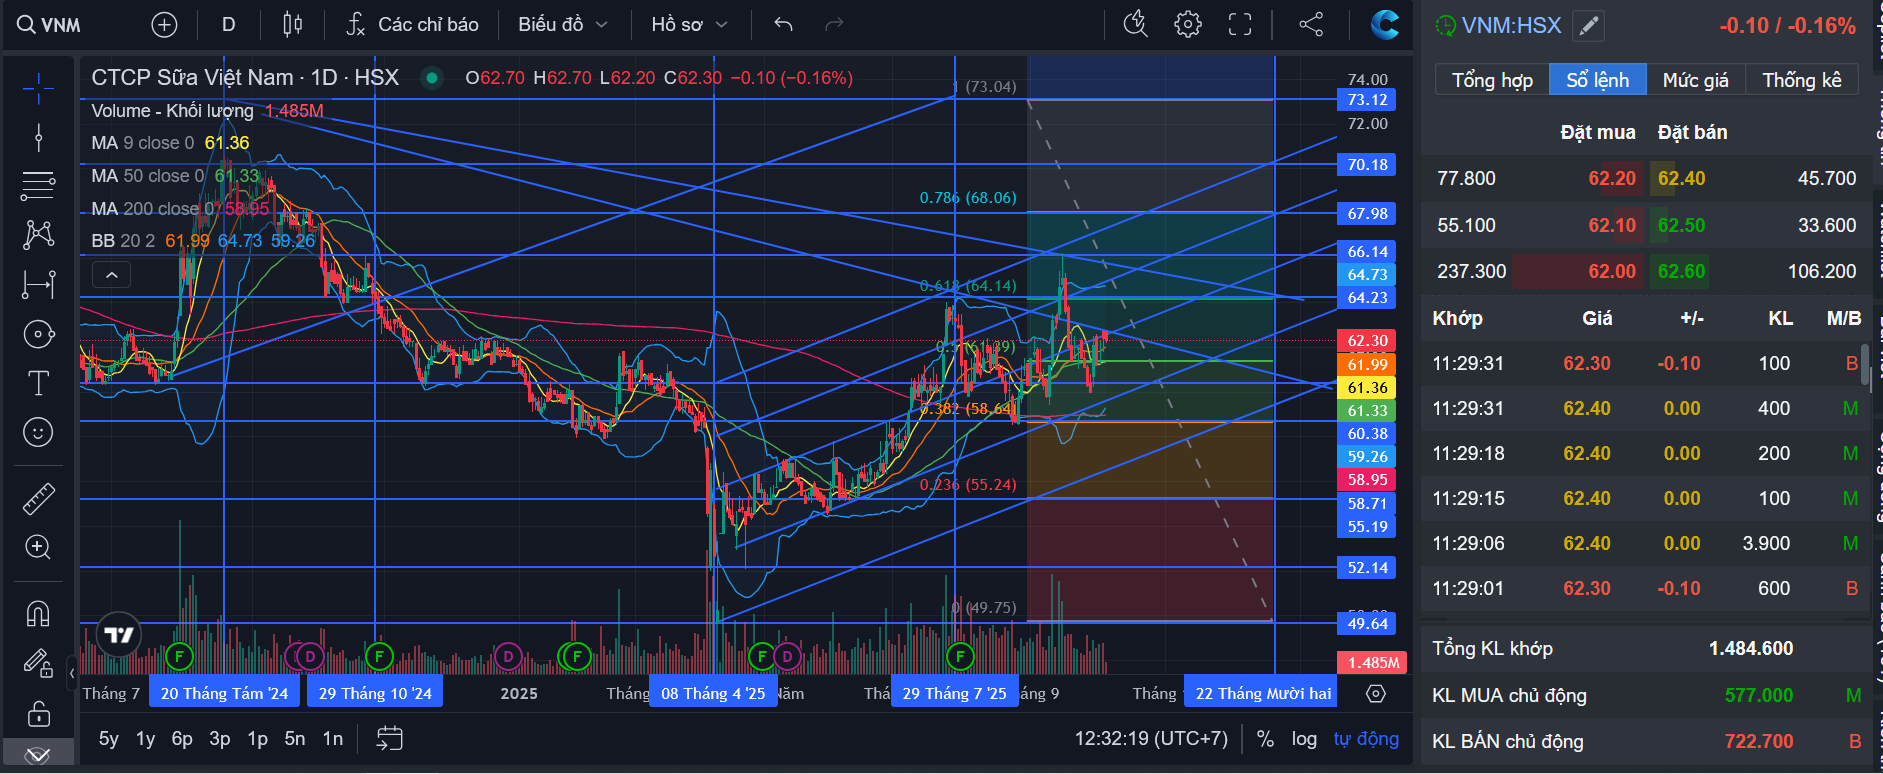Click the 73.12 price axis label

pyautogui.click(x=1367, y=100)
